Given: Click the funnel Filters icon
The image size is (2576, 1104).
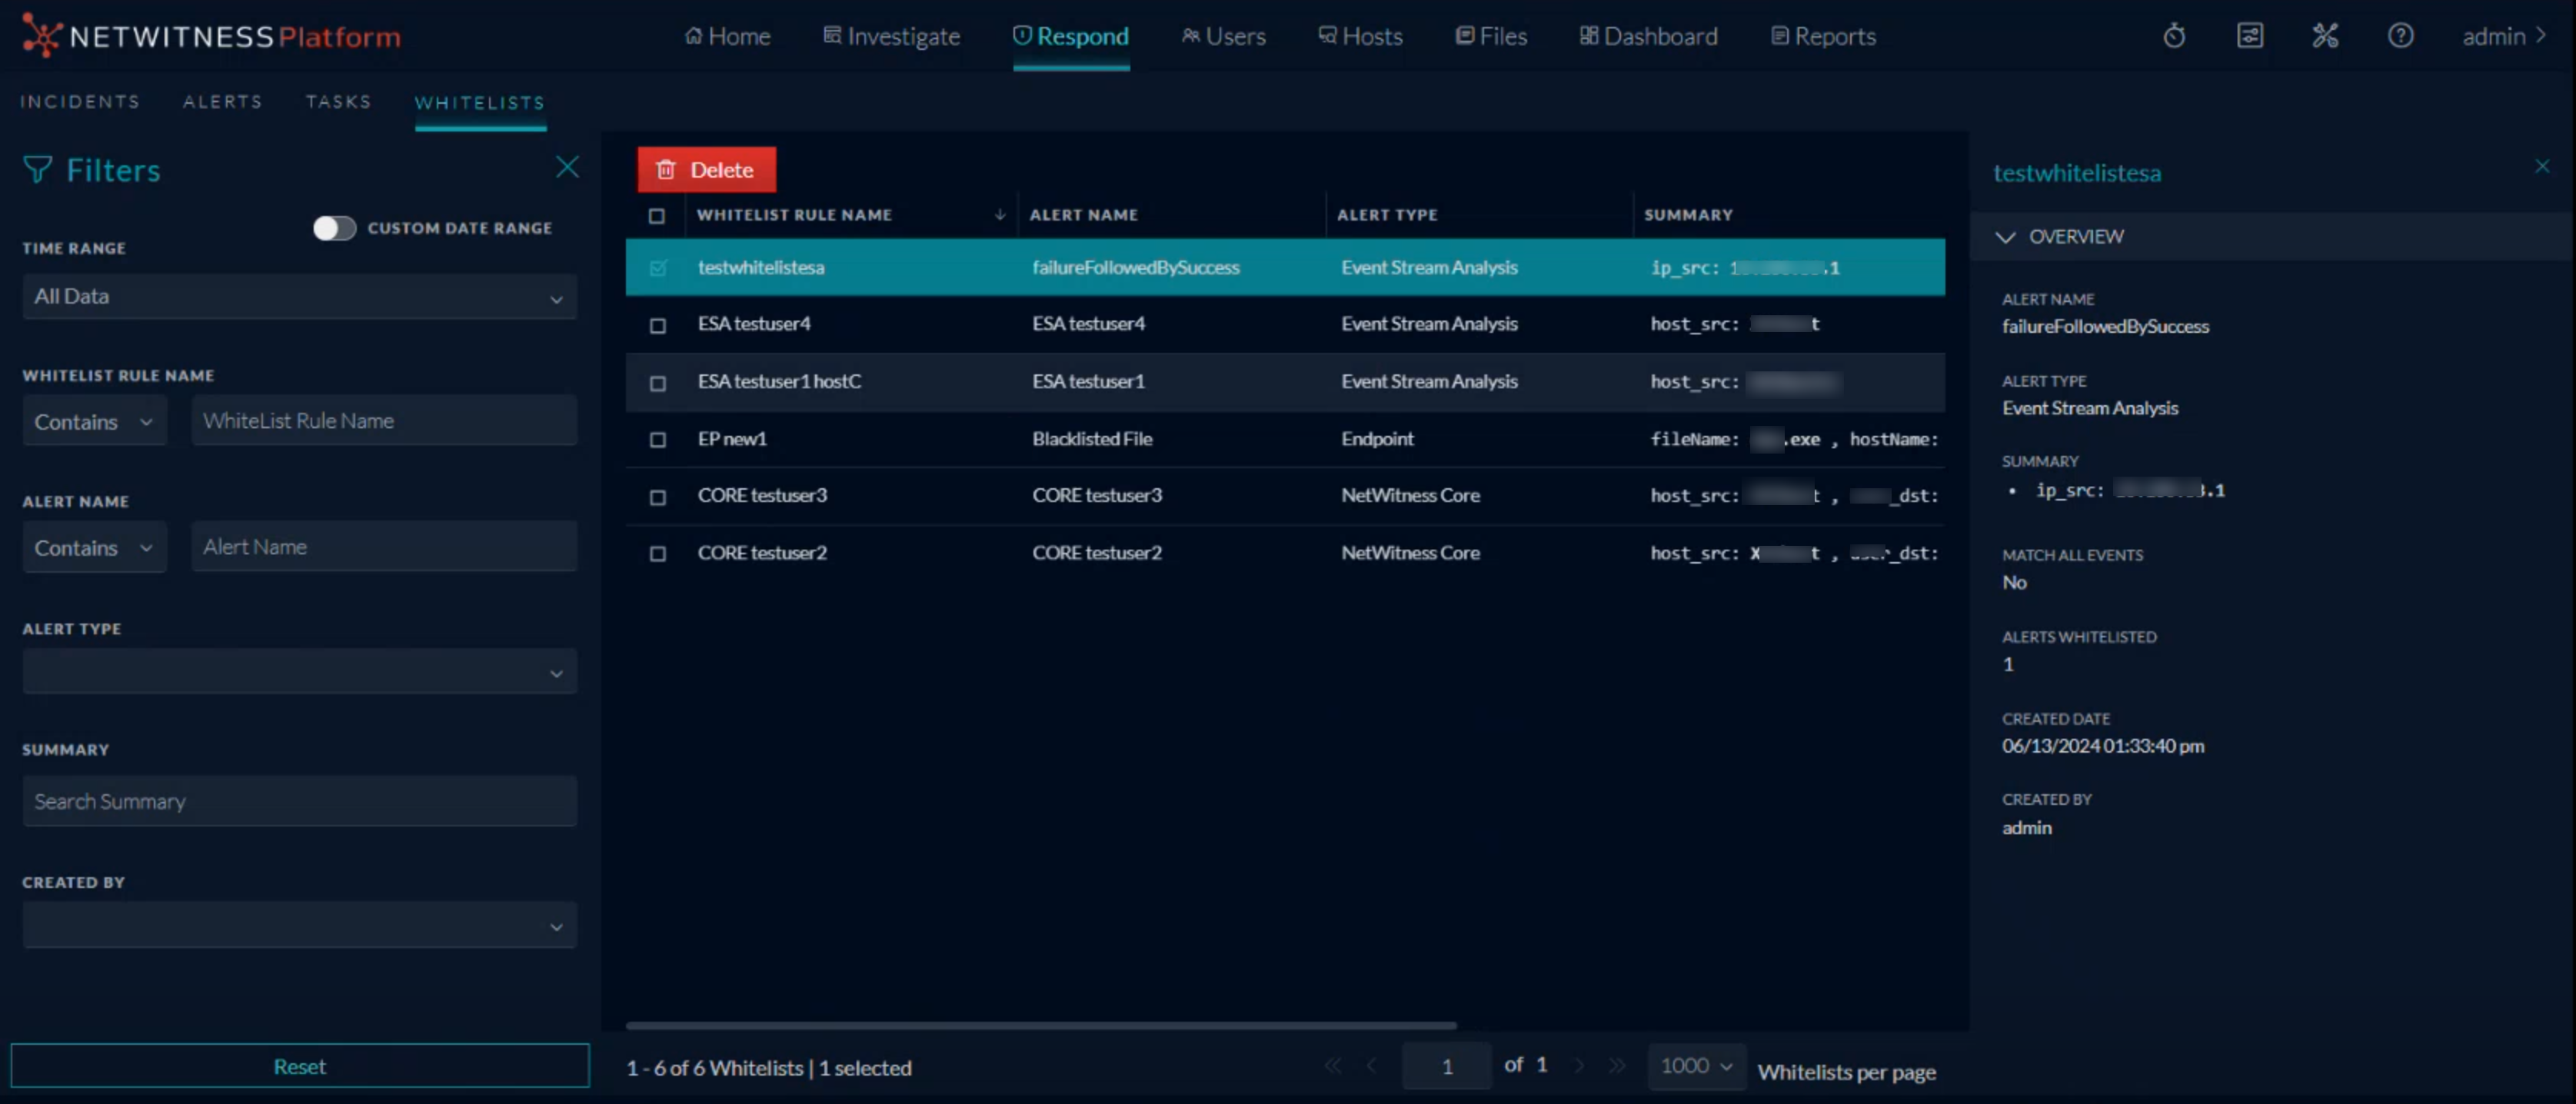Looking at the screenshot, I should point(37,170).
